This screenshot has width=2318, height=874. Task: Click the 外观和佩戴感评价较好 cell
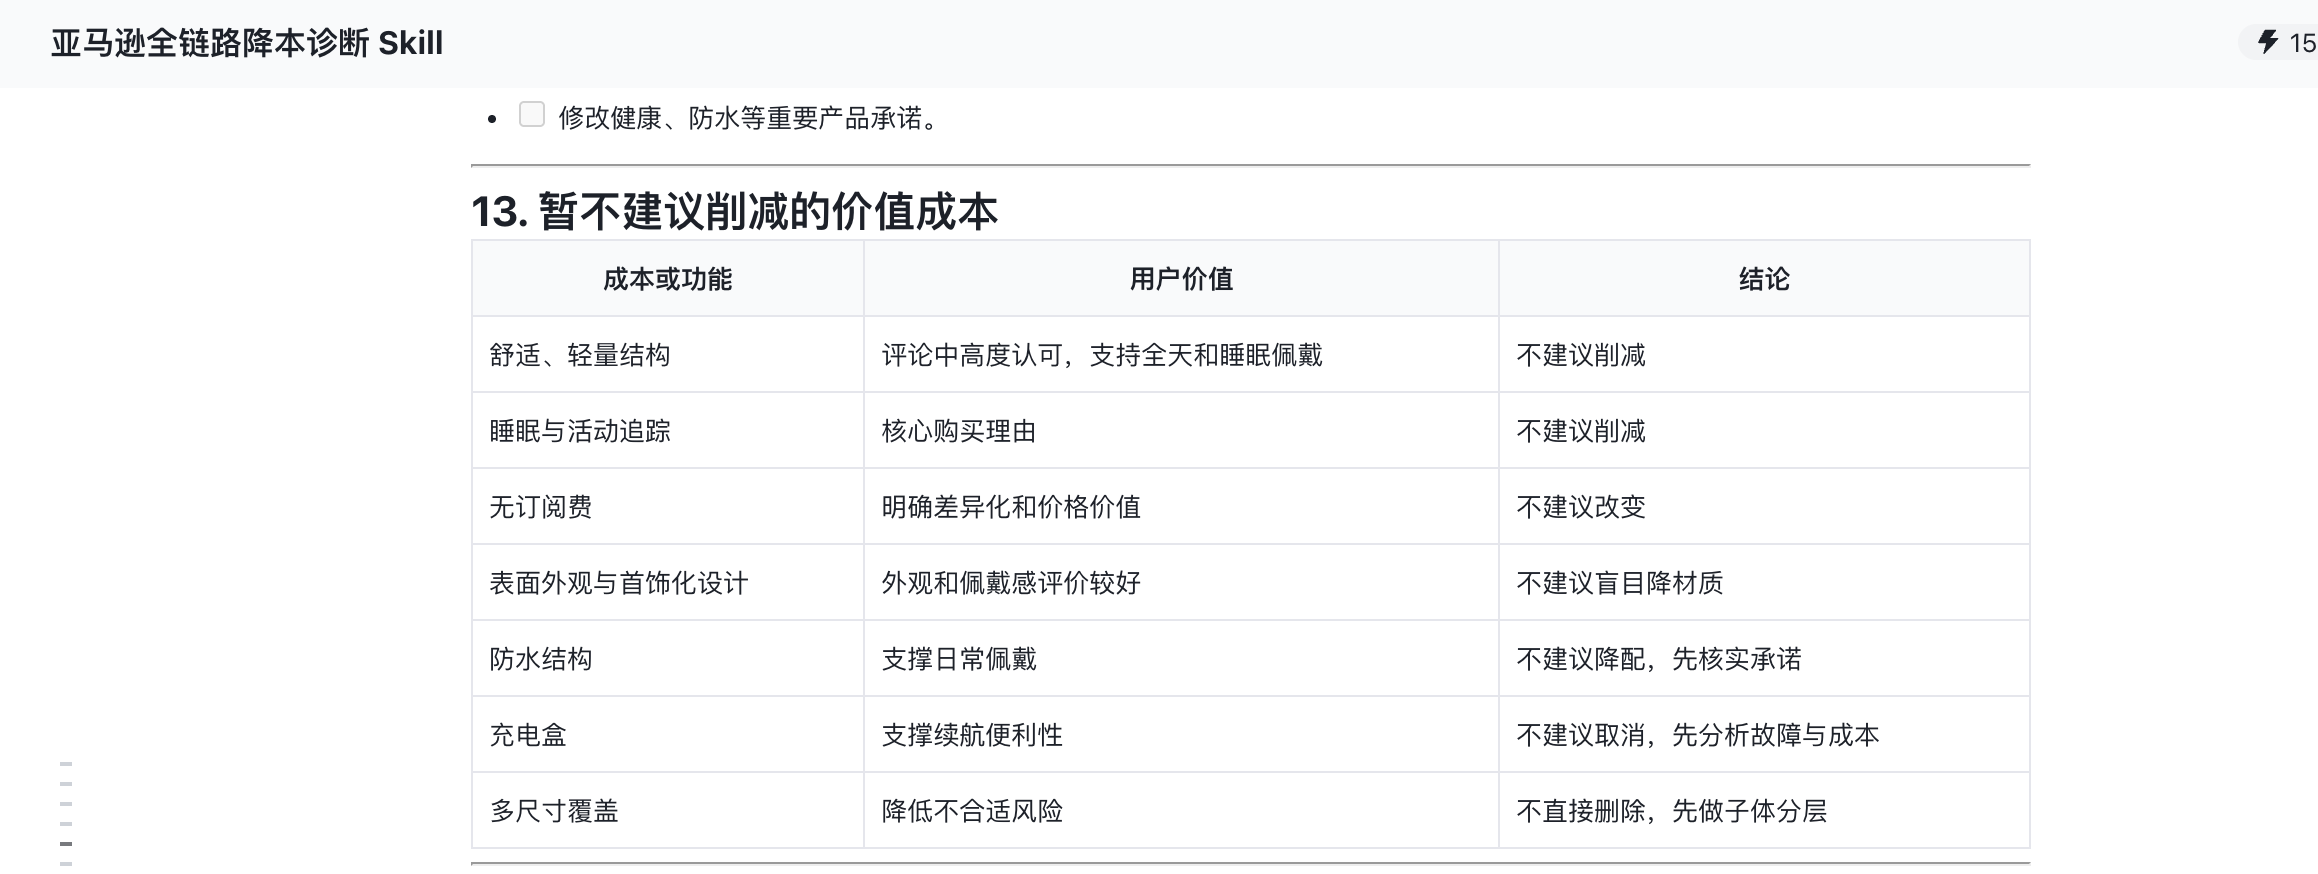(1181, 583)
